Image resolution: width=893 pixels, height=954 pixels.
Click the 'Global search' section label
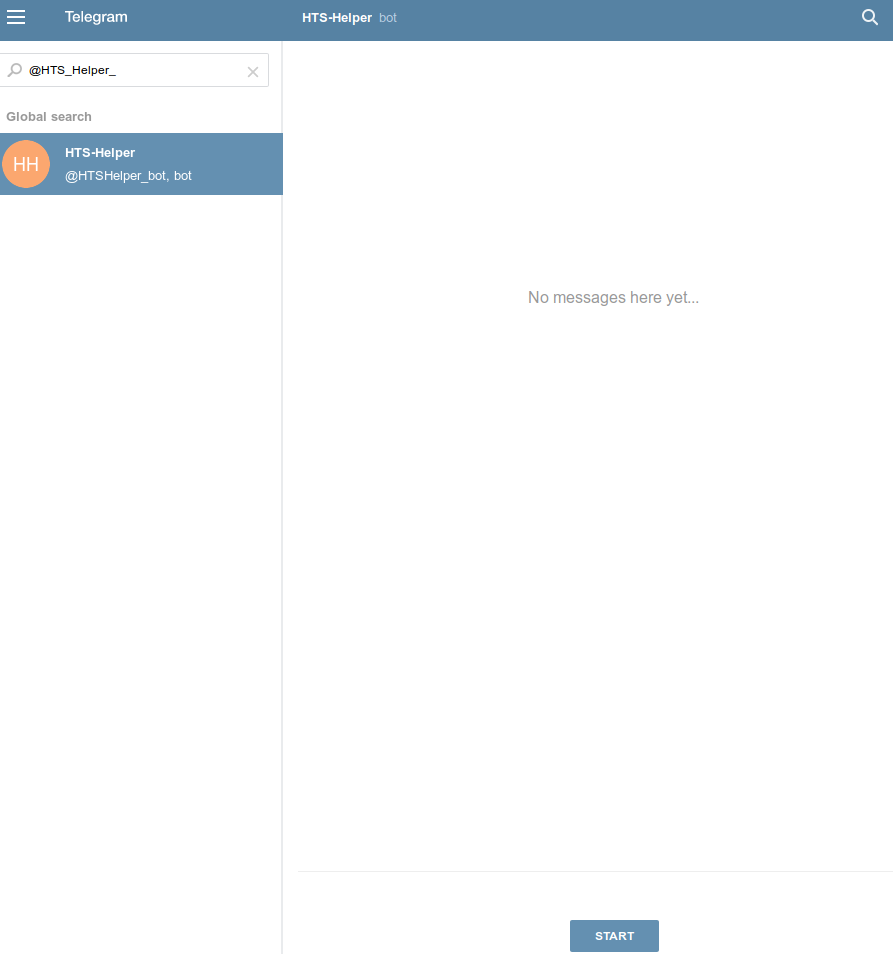pyautogui.click(x=49, y=116)
